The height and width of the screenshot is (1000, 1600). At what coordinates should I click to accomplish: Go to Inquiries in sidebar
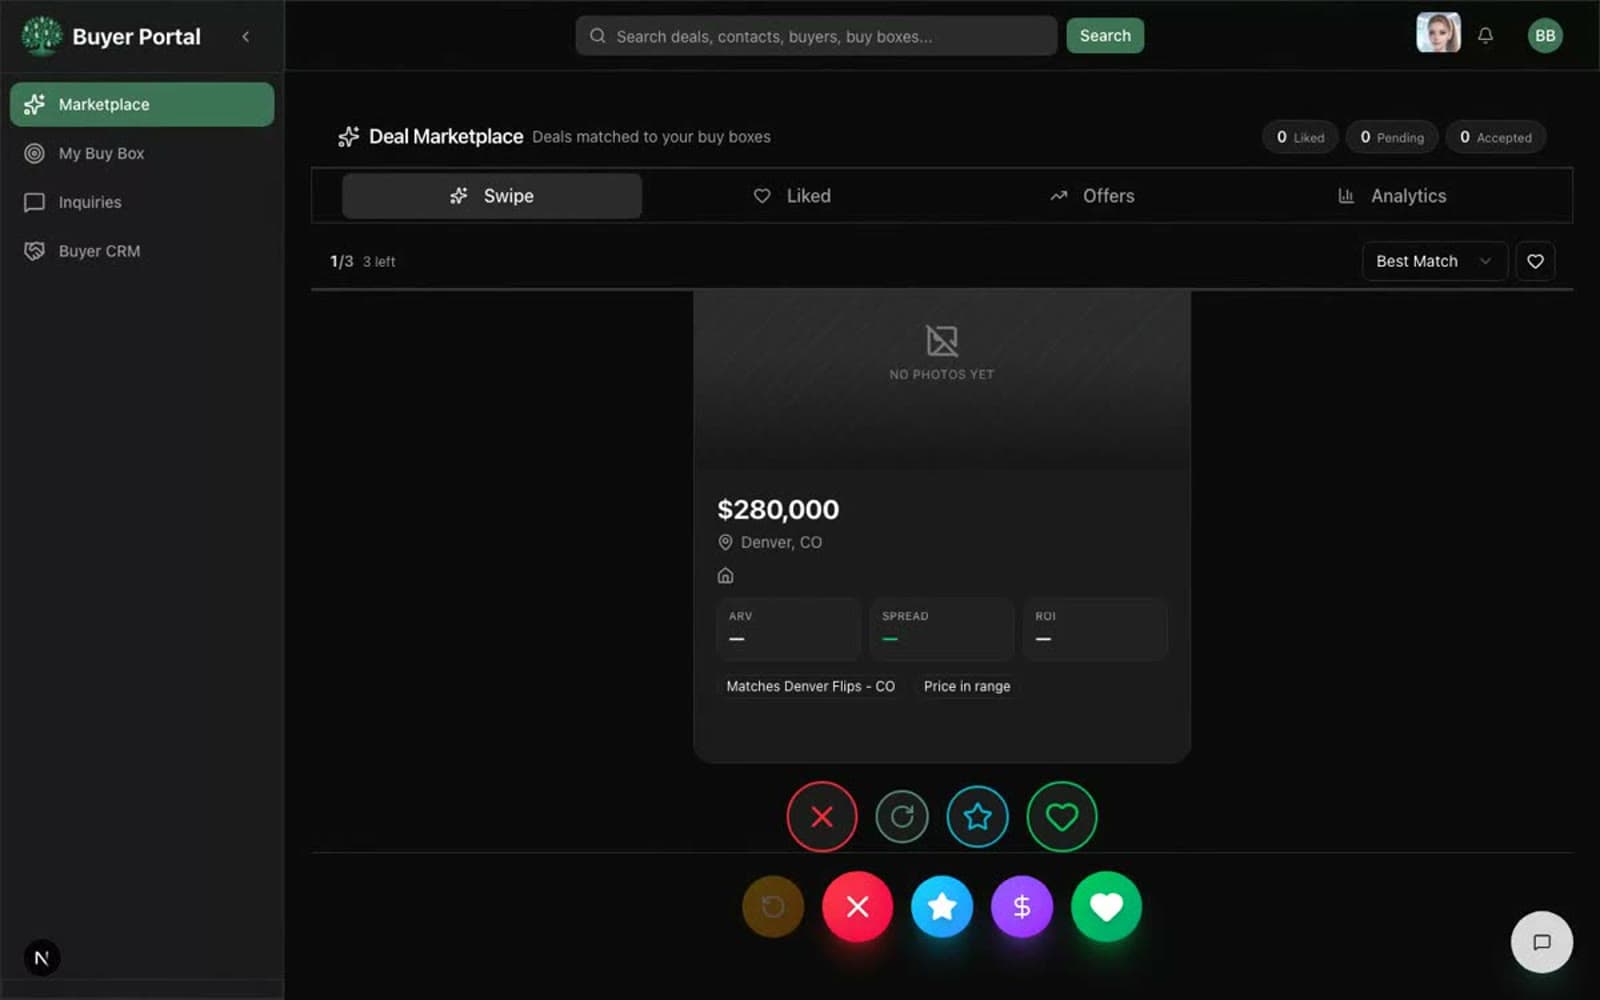click(x=142, y=202)
